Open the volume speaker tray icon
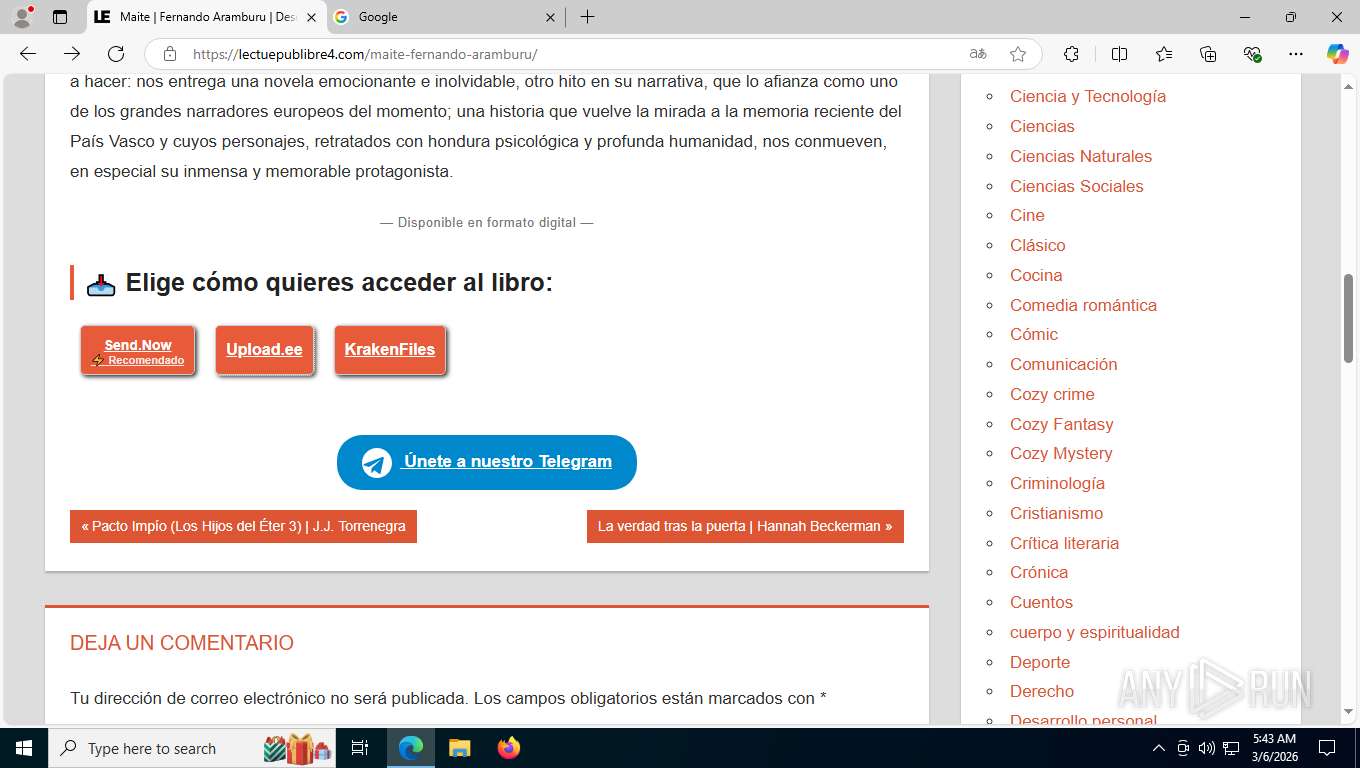The image size is (1360, 768). pos(1207,748)
